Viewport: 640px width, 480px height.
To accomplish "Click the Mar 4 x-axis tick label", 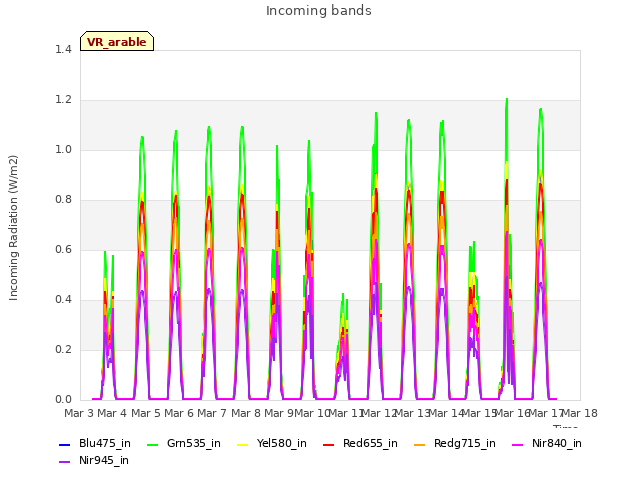I will [x=112, y=413].
